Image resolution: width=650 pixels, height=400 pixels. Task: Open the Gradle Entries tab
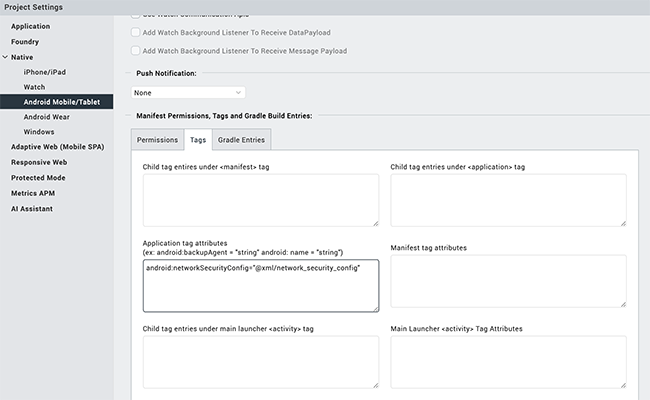point(241,140)
